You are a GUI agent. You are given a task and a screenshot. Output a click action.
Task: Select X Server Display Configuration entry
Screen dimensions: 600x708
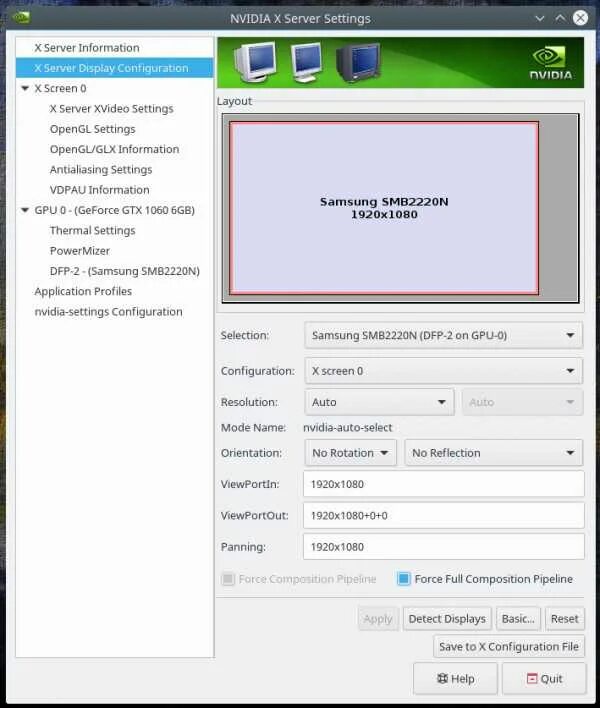pyautogui.click(x=114, y=68)
